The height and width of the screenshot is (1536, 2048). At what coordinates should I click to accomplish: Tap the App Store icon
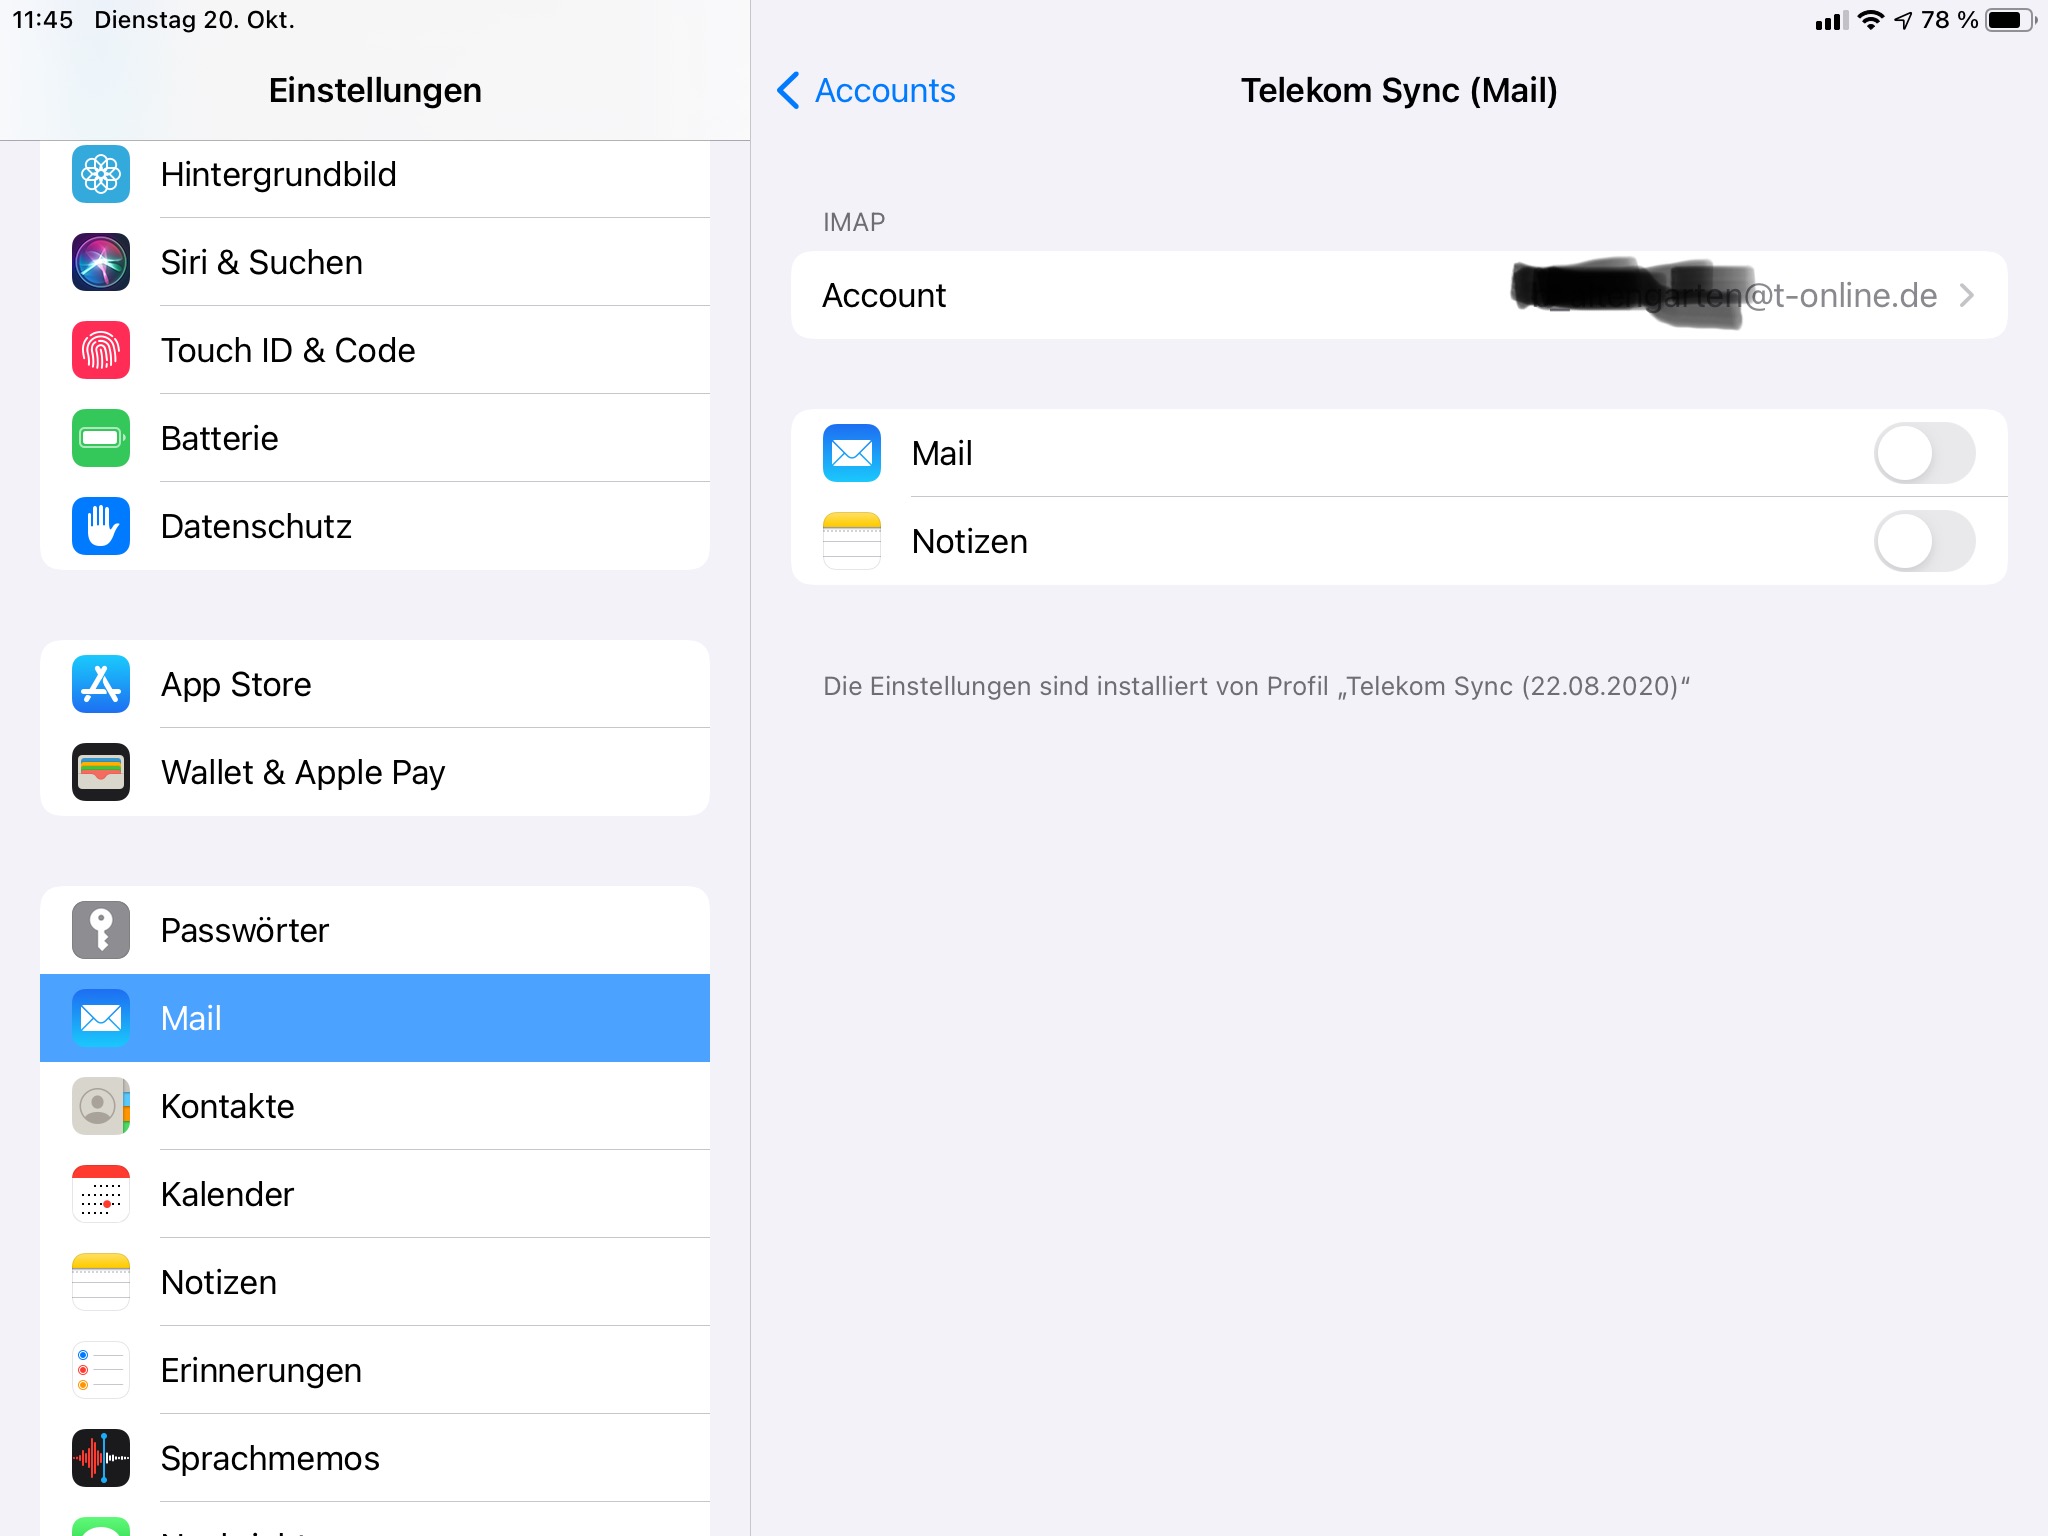pyautogui.click(x=101, y=684)
